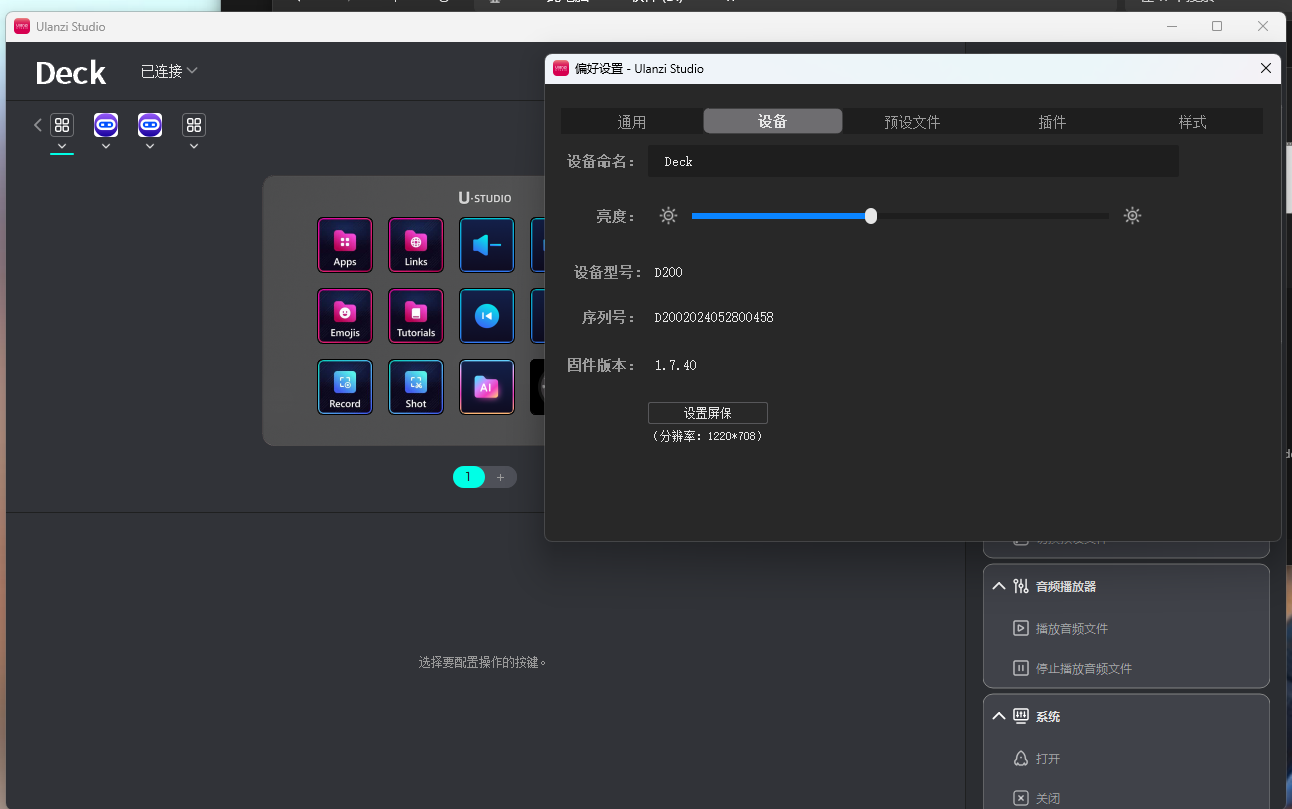Click the 分辨率: 1220*708 resolution note
Viewport: 1292px width, 809px height.
[x=707, y=436]
